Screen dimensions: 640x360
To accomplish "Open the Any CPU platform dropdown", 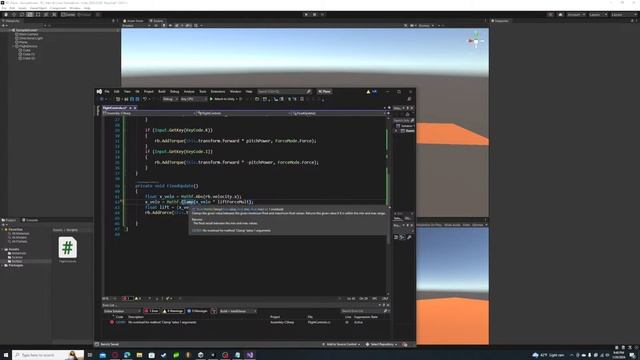I will coord(193,99).
